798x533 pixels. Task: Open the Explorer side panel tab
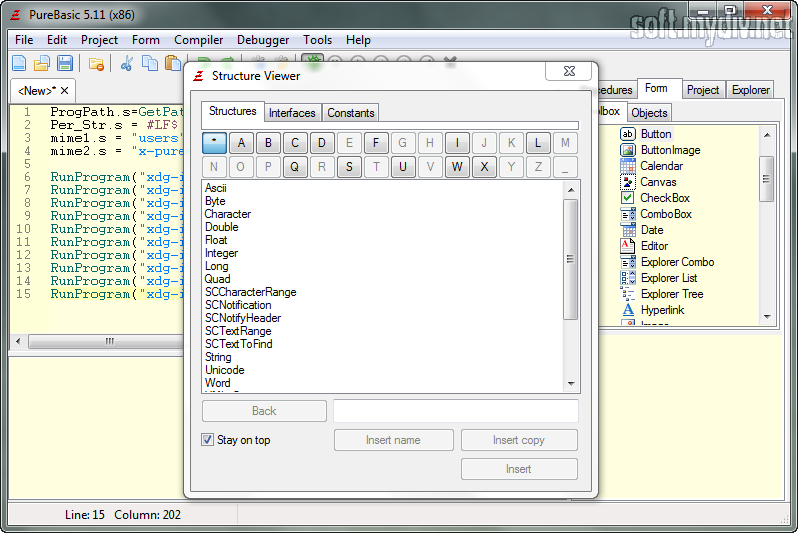[x=750, y=90]
